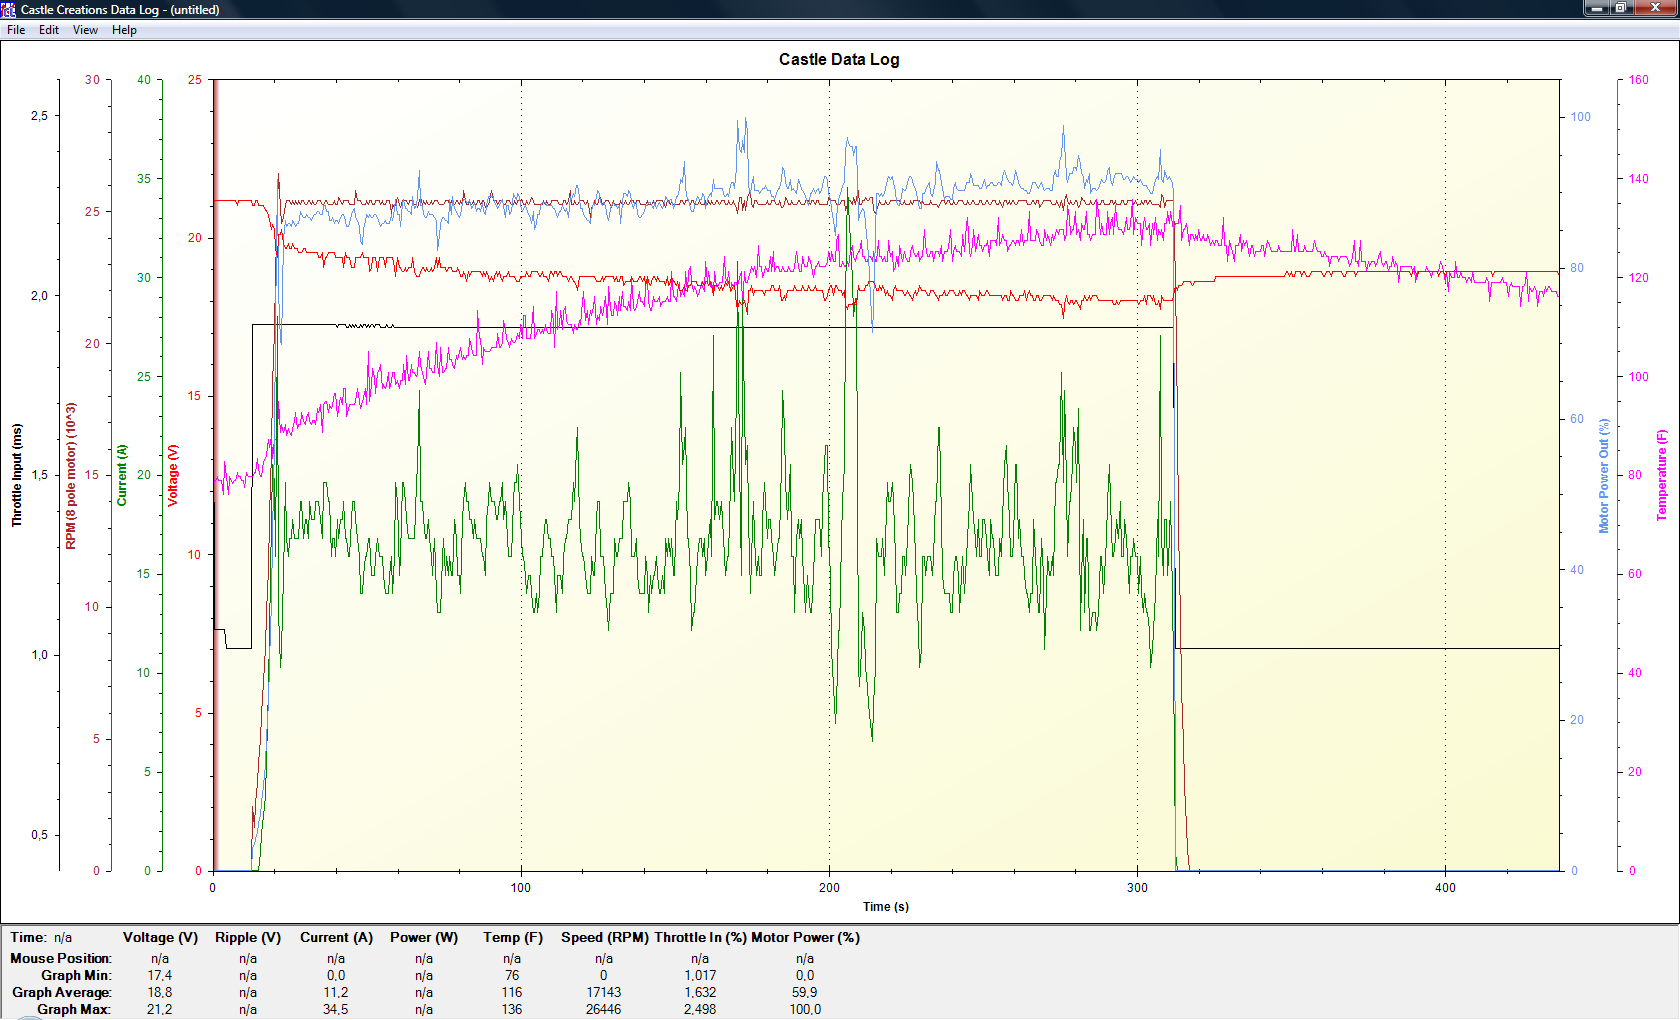This screenshot has height=1020, width=1680.
Task: Minimize the Castle Data Log window
Action: point(1597,8)
